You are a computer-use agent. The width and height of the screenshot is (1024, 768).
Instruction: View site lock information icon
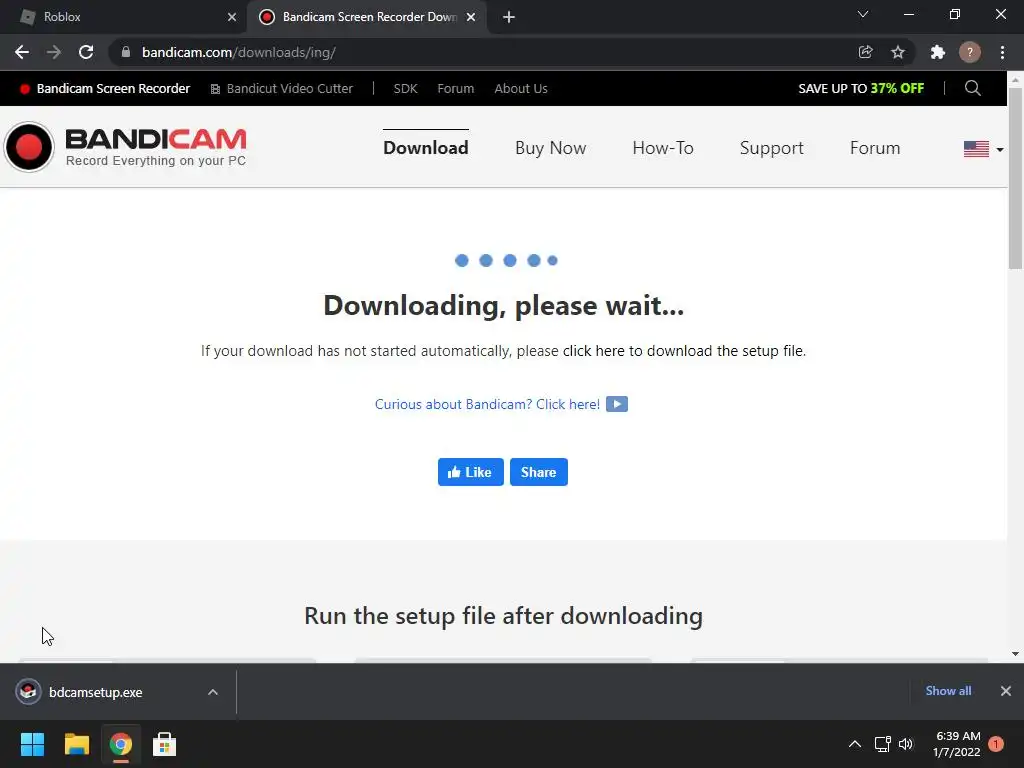pyautogui.click(x=126, y=52)
